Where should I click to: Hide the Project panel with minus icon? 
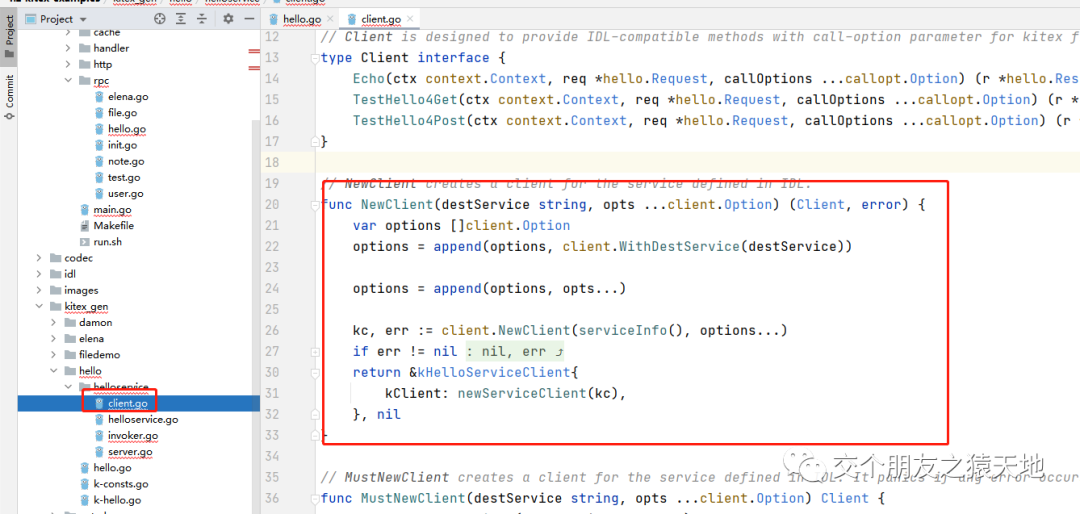click(x=249, y=19)
